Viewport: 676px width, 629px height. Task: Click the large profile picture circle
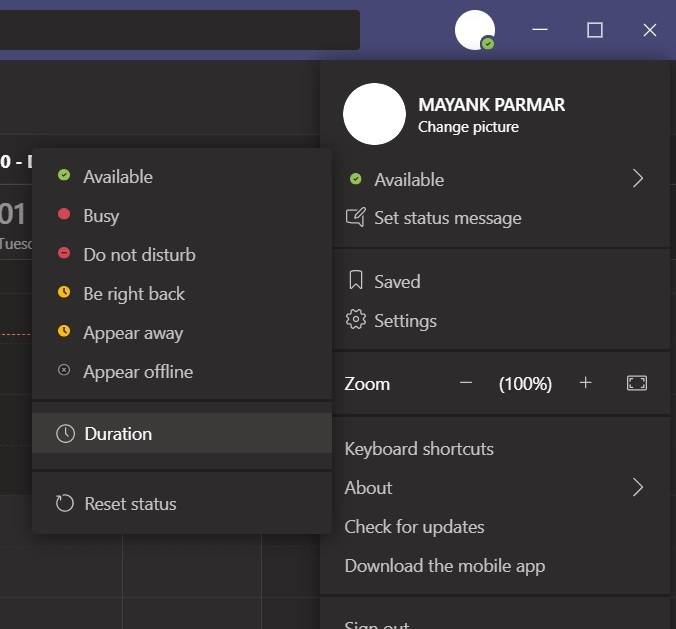click(374, 114)
